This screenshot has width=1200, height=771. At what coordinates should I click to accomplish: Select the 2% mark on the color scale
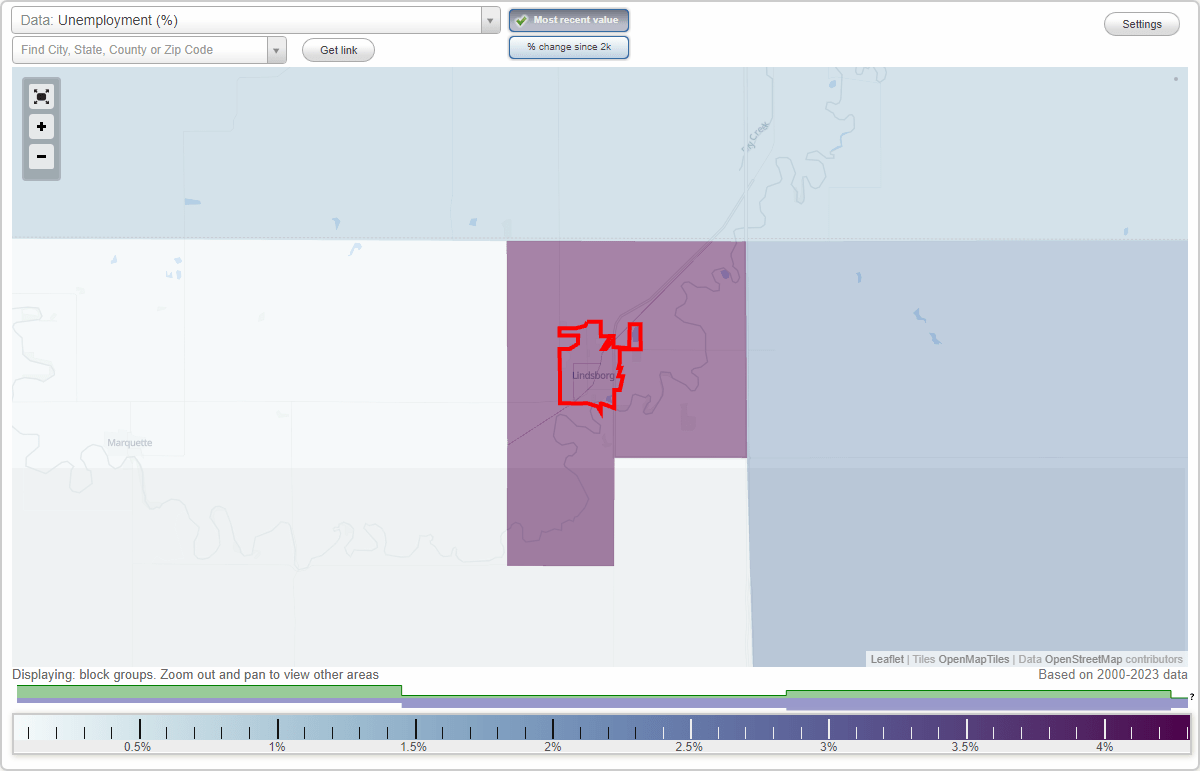tap(552, 727)
